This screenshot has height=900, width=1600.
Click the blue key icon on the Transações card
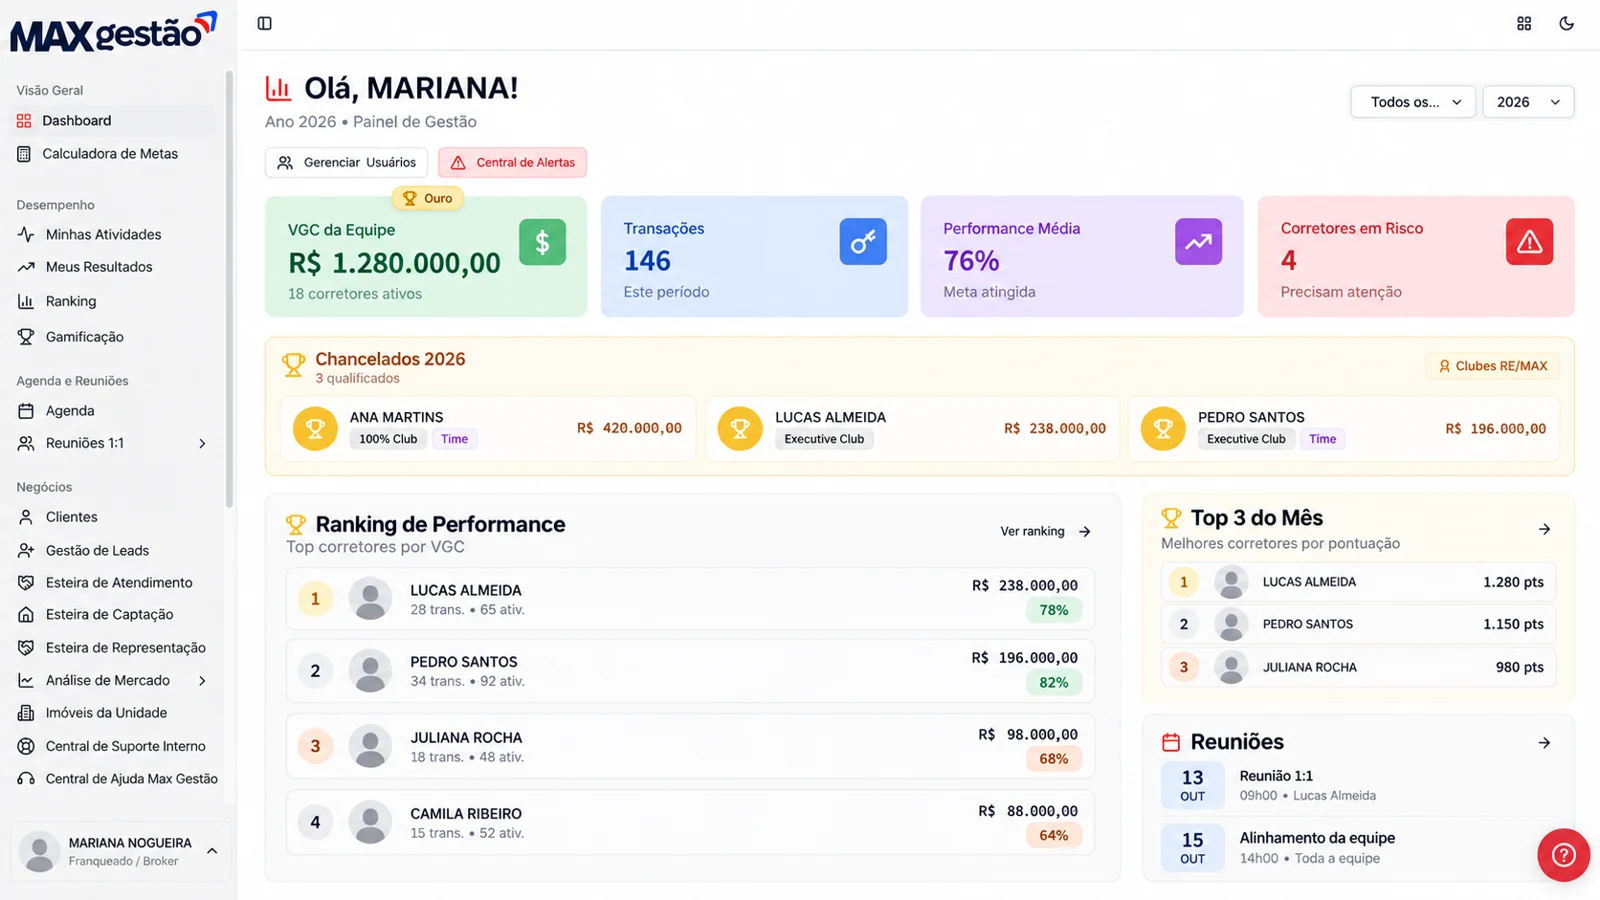(863, 242)
